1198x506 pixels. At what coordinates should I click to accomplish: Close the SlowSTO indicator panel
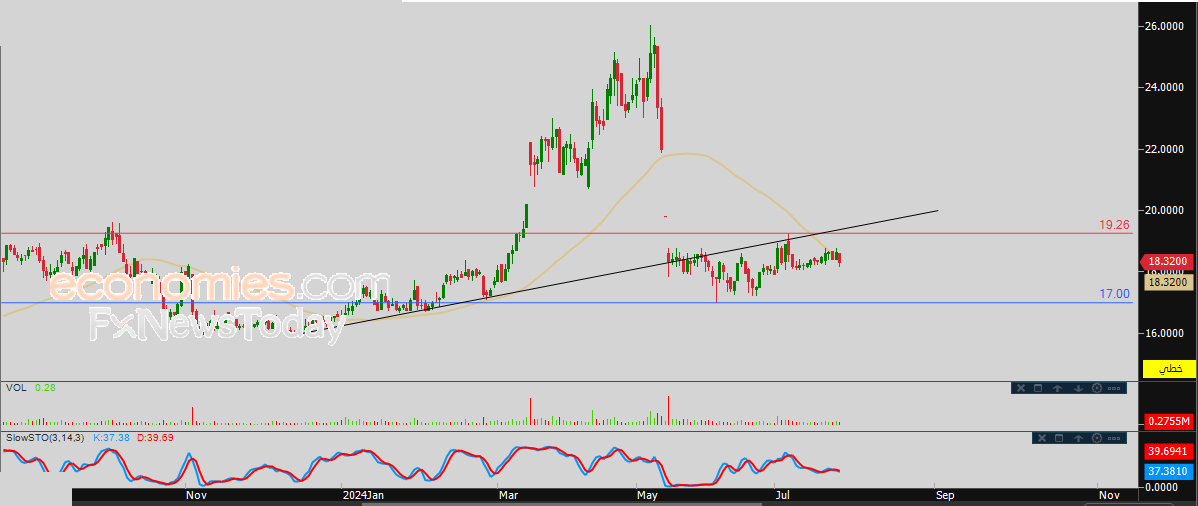pos(1042,438)
